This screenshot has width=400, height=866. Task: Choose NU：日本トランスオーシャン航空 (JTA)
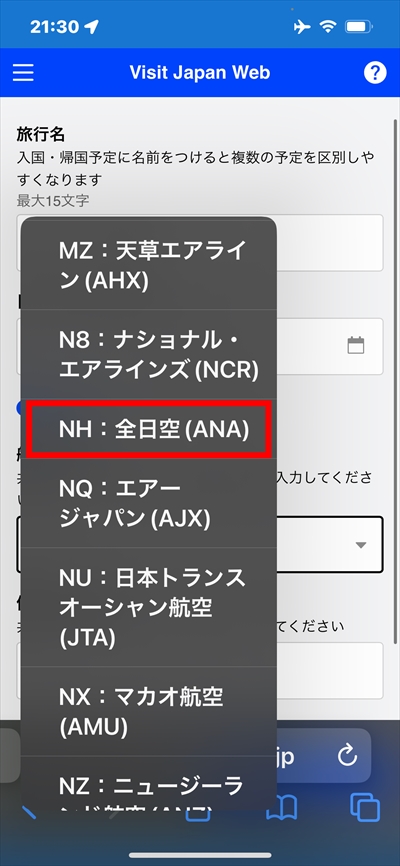coord(149,607)
